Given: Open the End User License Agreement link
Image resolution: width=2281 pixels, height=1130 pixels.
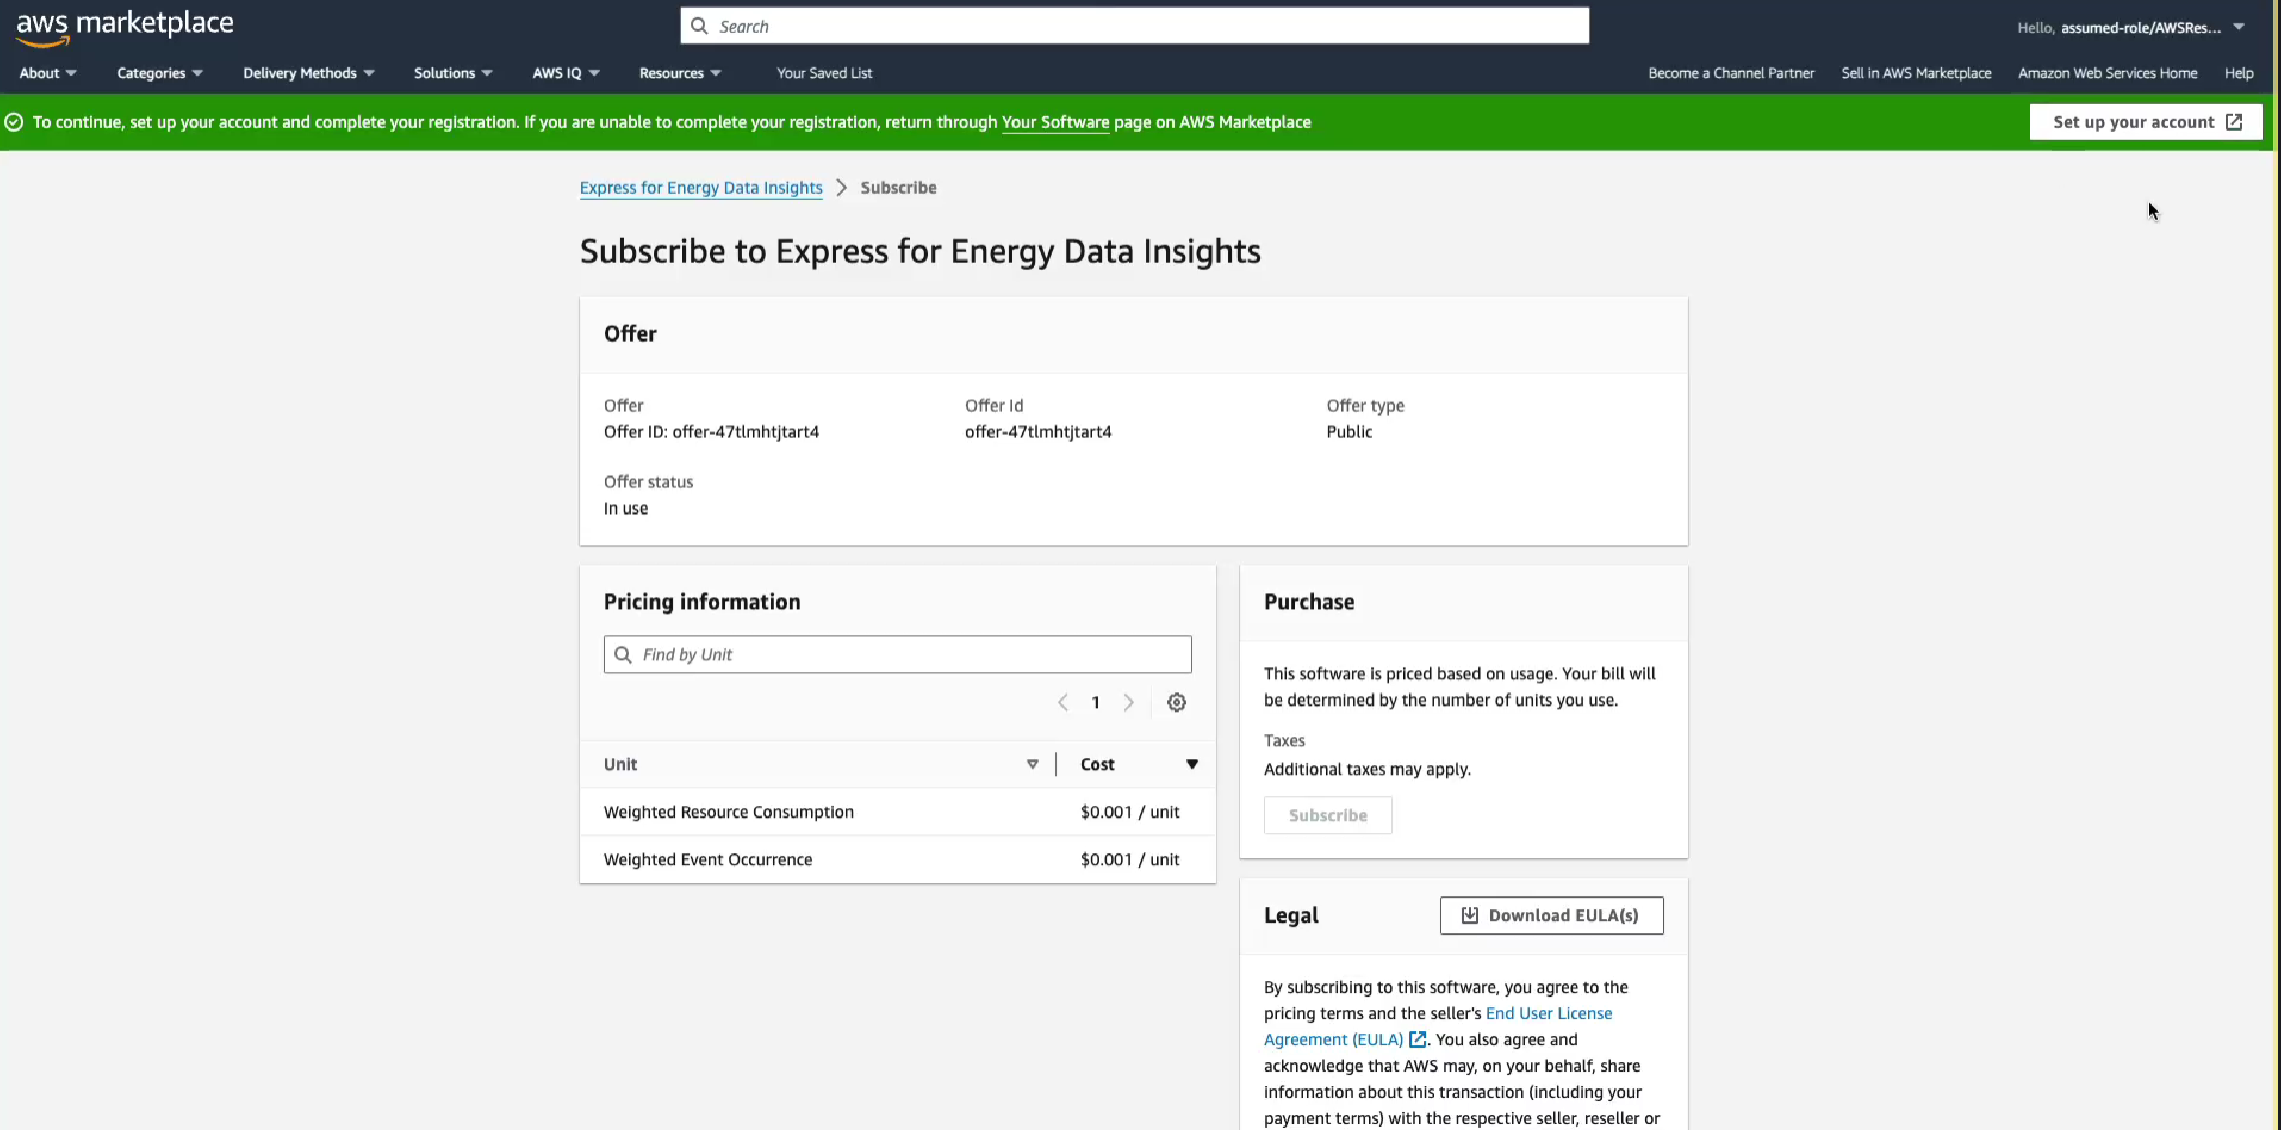Looking at the screenshot, I should point(1438,1026).
